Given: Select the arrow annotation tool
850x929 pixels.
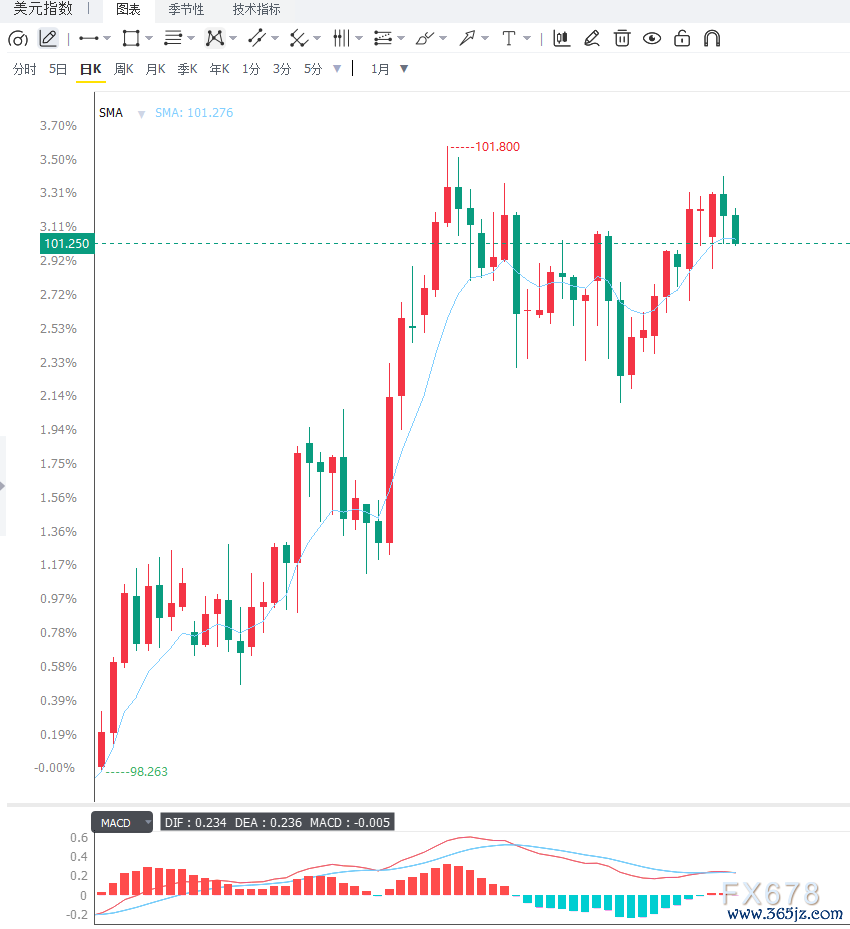Looking at the screenshot, I should 467,39.
